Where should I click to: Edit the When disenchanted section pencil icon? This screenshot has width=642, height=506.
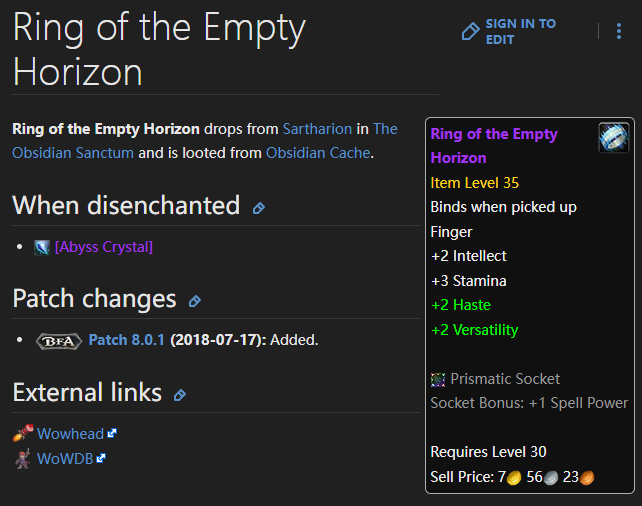pos(259,208)
